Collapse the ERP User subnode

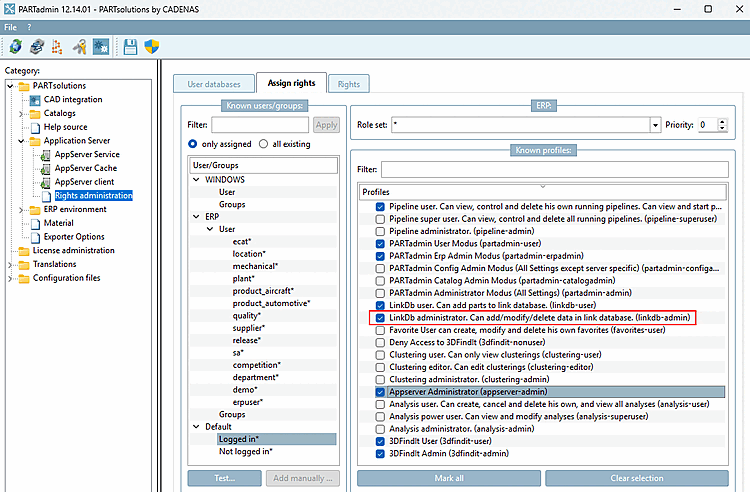coord(210,229)
